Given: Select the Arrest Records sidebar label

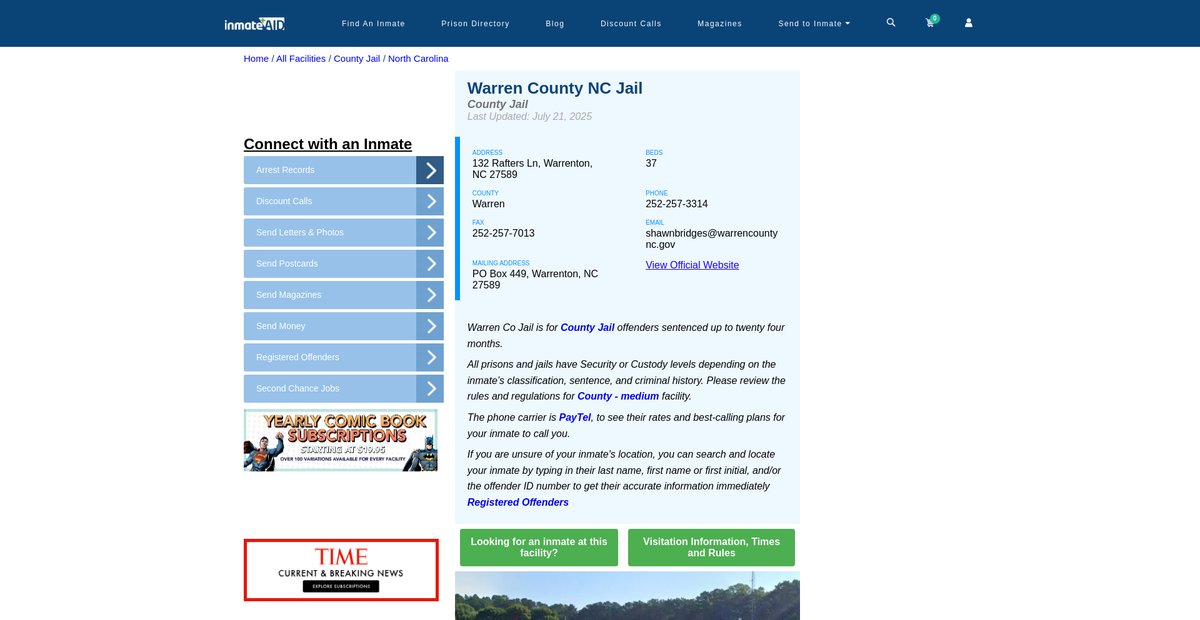Looking at the screenshot, I should point(285,170).
